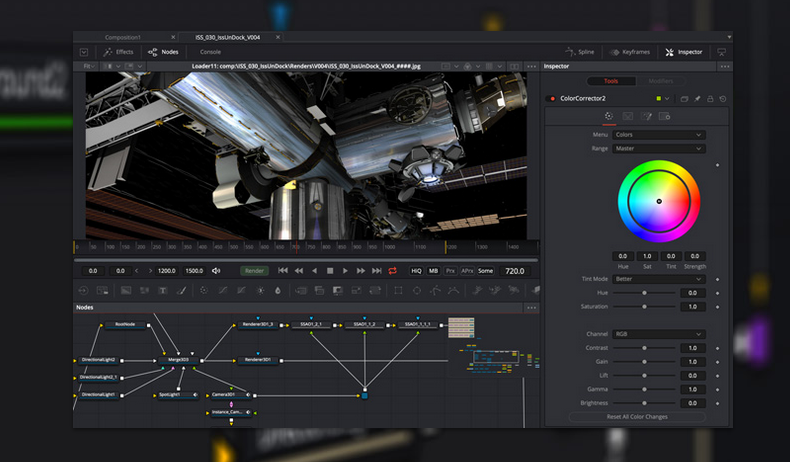Viewport: 790px width, 462px height.
Task: Toggle the Some update mode button
Action: pos(486,271)
